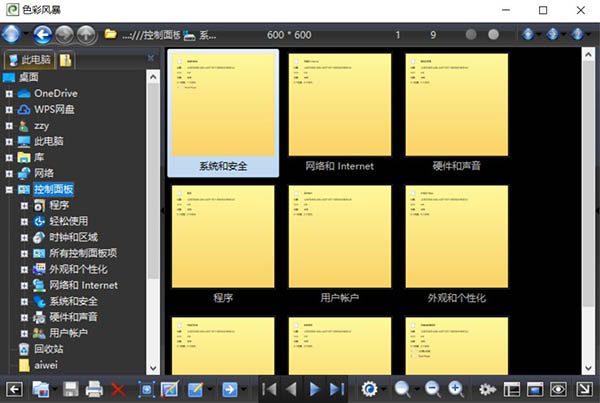Expand the 程序 tree node

[24, 206]
